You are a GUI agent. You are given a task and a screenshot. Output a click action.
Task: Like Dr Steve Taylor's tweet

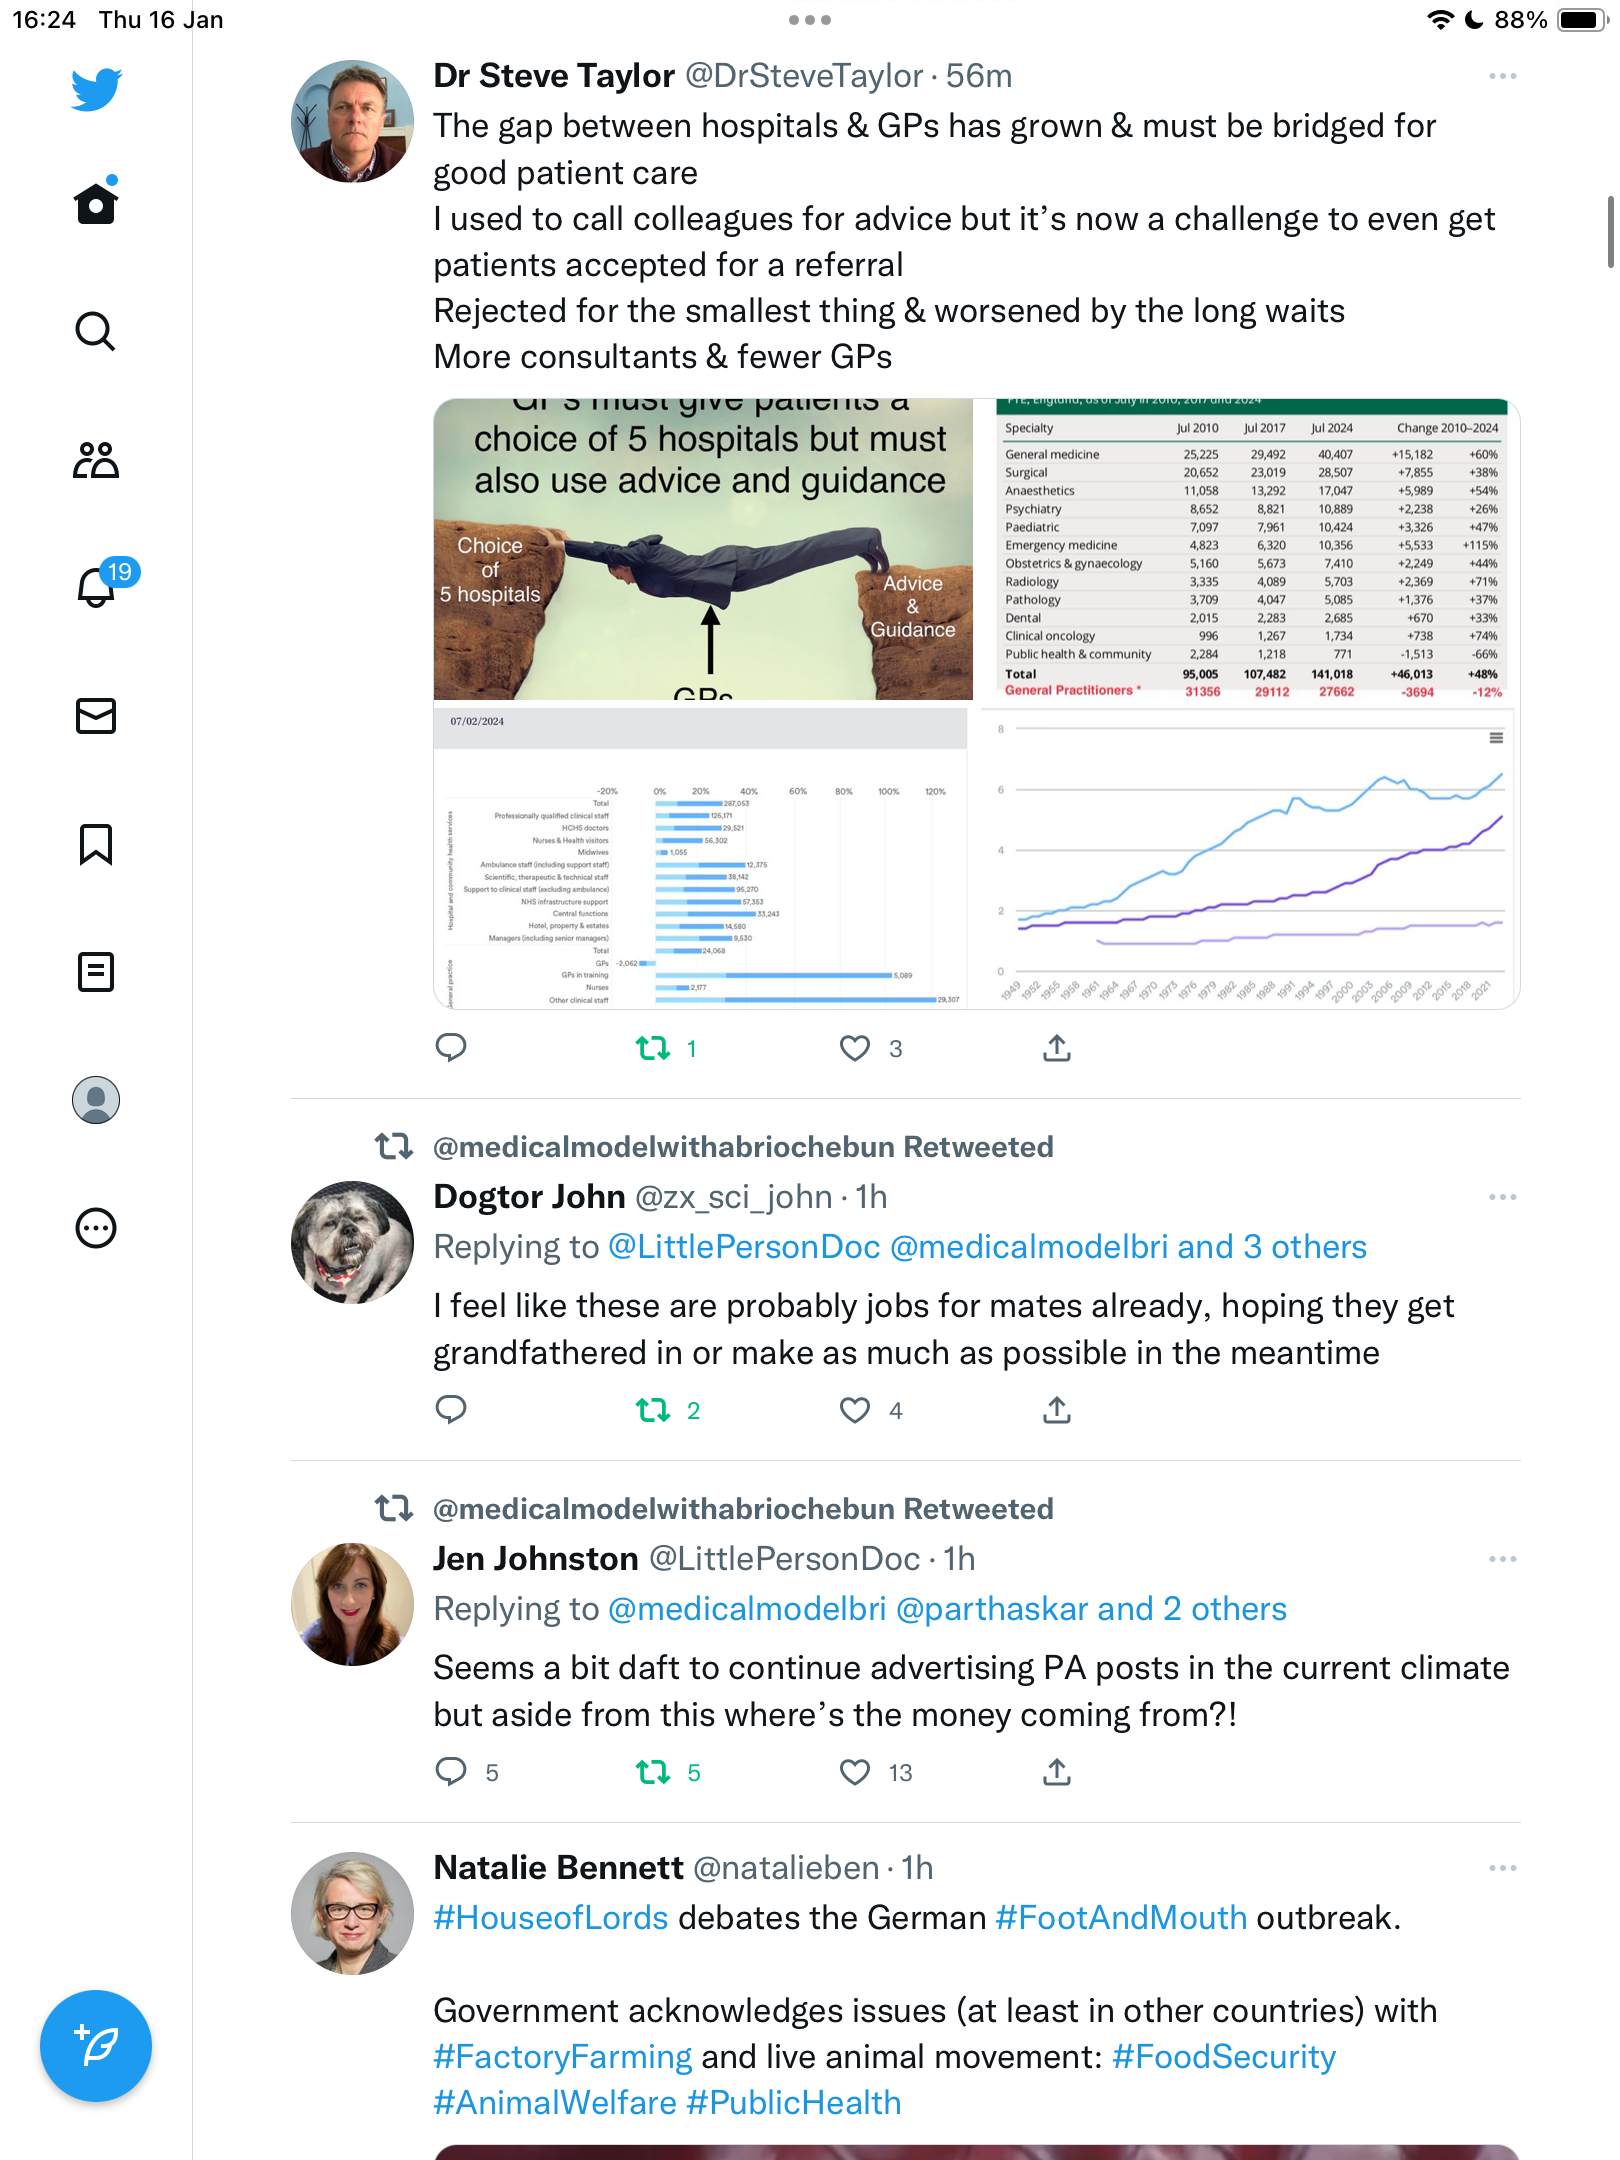coord(855,1048)
